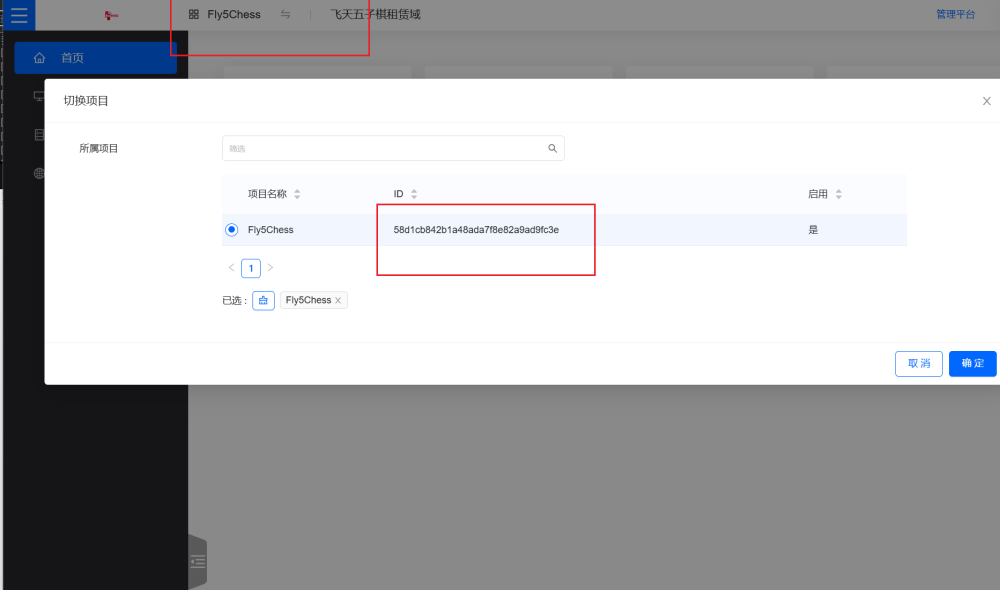Click the 确定 confirm button

(x=972, y=364)
